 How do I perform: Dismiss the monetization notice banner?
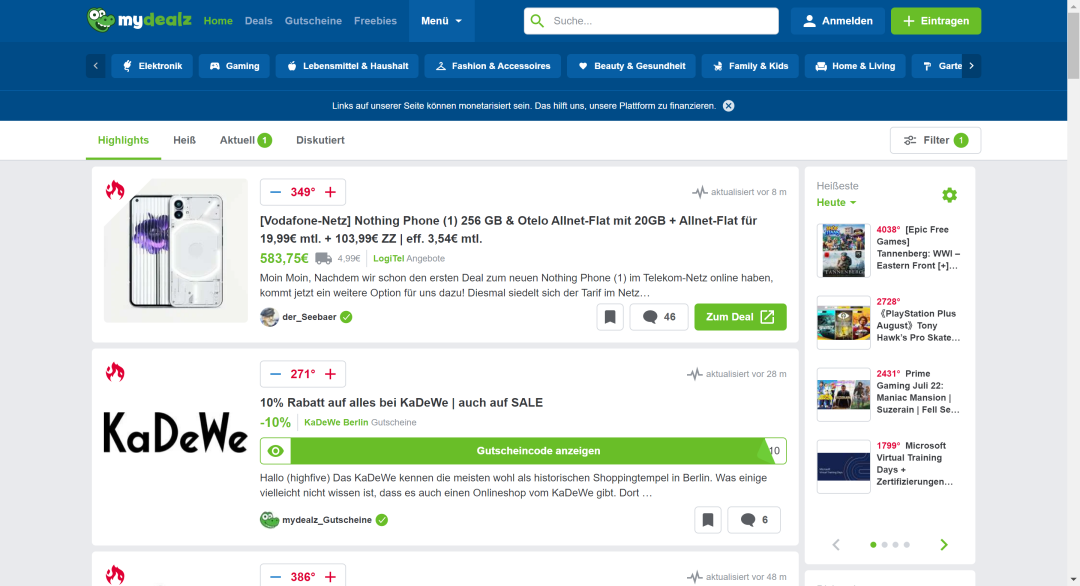pos(729,106)
